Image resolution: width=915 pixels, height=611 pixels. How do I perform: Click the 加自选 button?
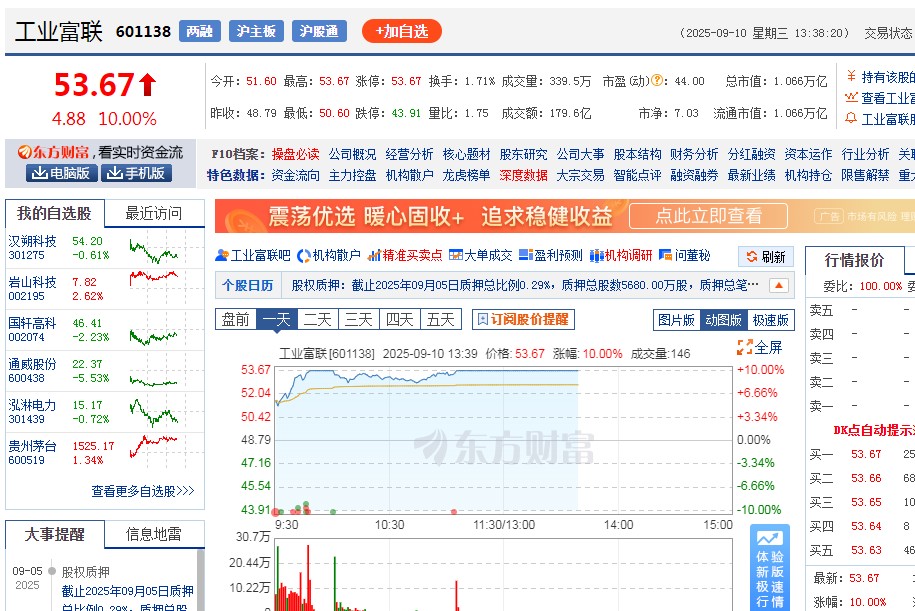pyautogui.click(x=399, y=31)
